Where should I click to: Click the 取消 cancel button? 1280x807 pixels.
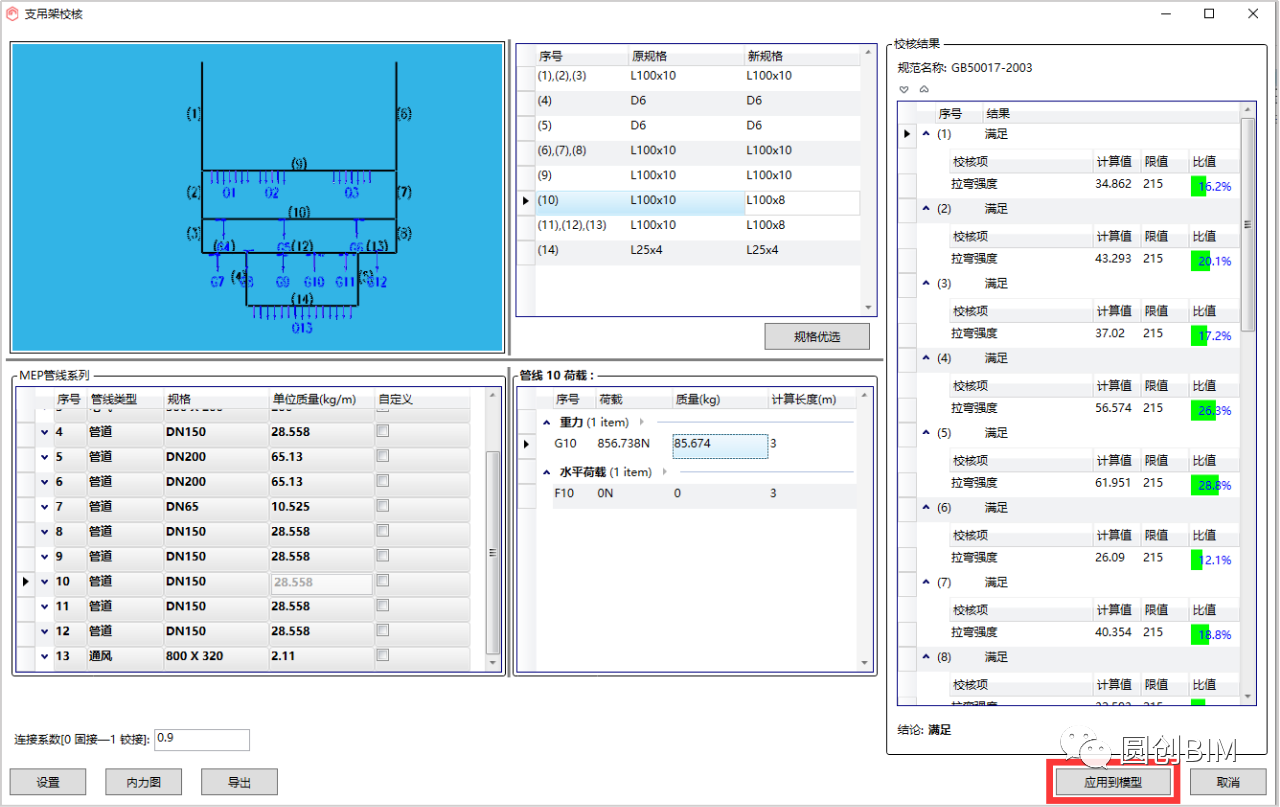point(1228,782)
